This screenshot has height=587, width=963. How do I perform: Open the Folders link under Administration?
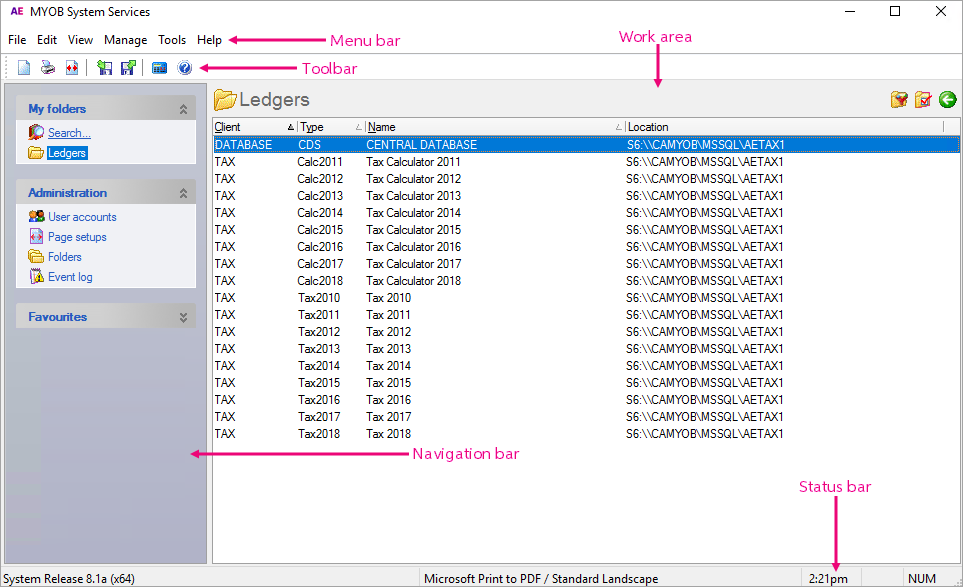pos(64,257)
